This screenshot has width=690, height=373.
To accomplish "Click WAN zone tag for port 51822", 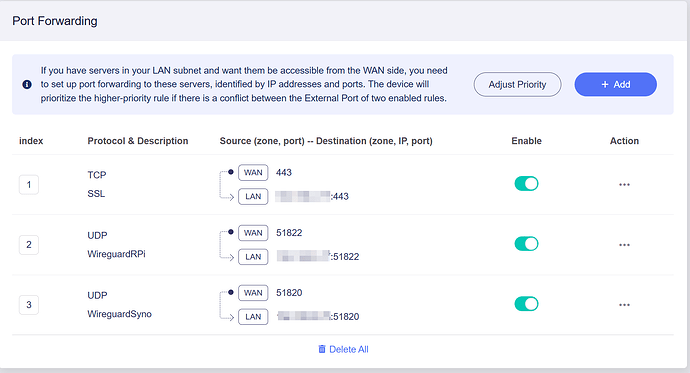I will (x=253, y=233).
